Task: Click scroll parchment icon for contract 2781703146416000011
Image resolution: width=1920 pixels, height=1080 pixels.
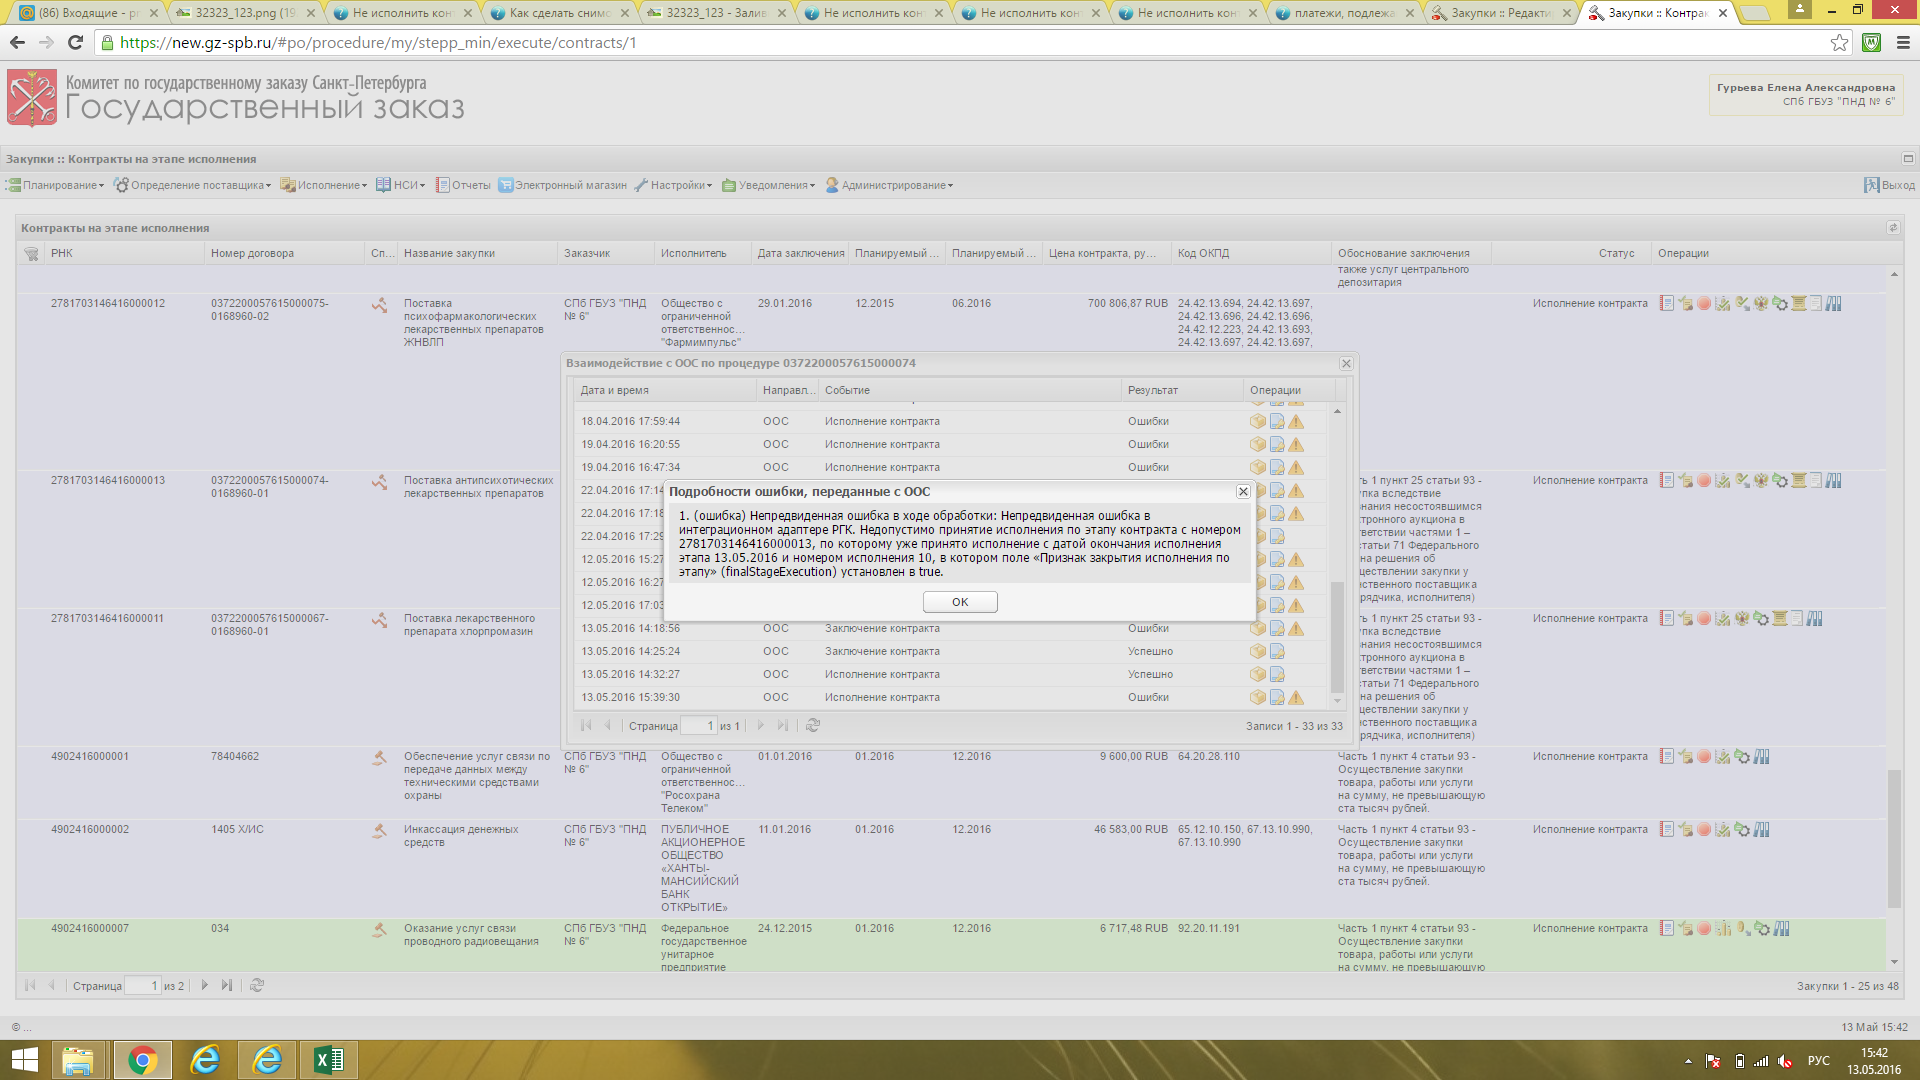Action: tap(1780, 619)
